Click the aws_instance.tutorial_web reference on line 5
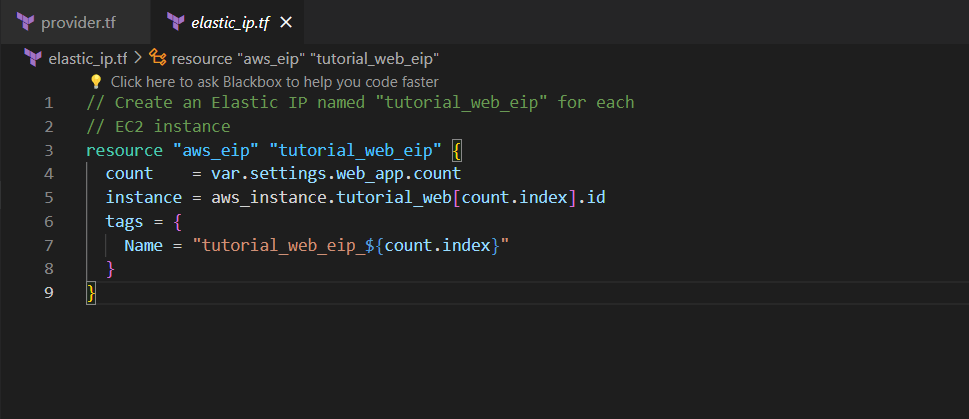 coord(330,198)
